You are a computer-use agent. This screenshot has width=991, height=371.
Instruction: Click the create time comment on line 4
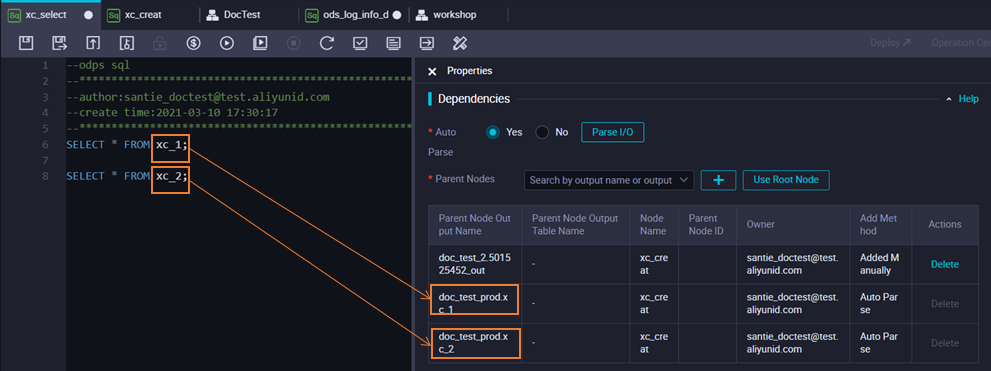[173, 113]
